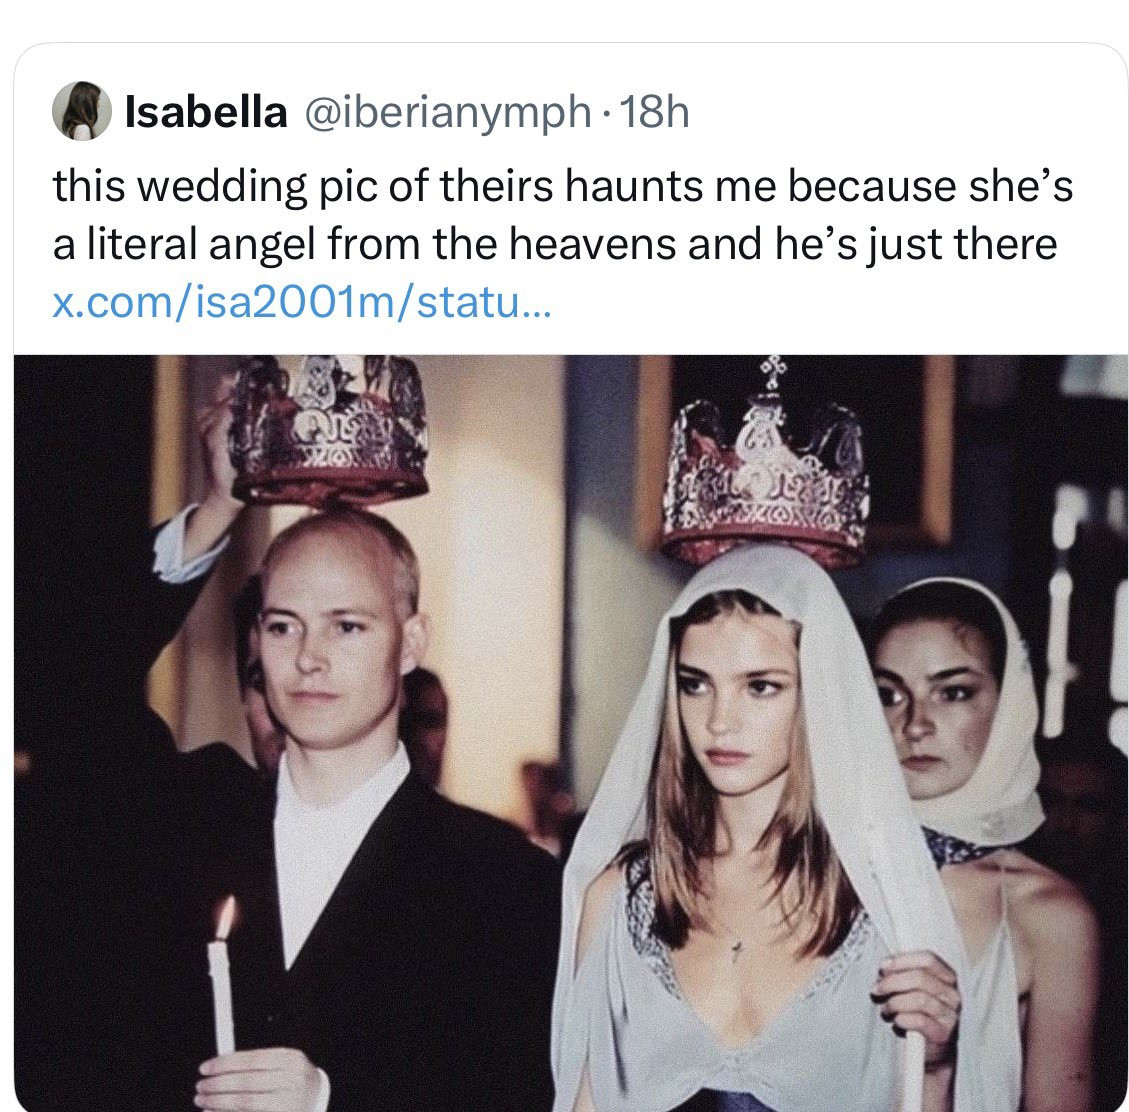Open Isabella's profile avatar
This screenshot has height=1112, width=1129.
click(81, 112)
